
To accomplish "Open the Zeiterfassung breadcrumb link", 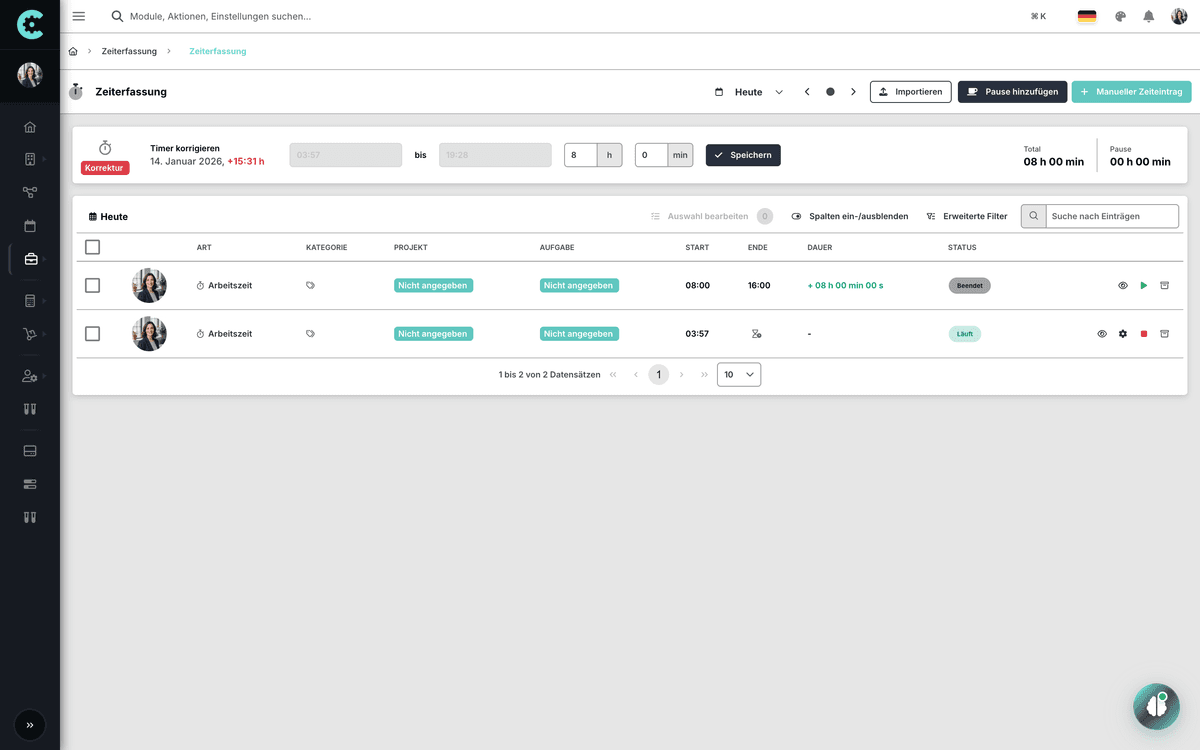I will click(x=132, y=51).
